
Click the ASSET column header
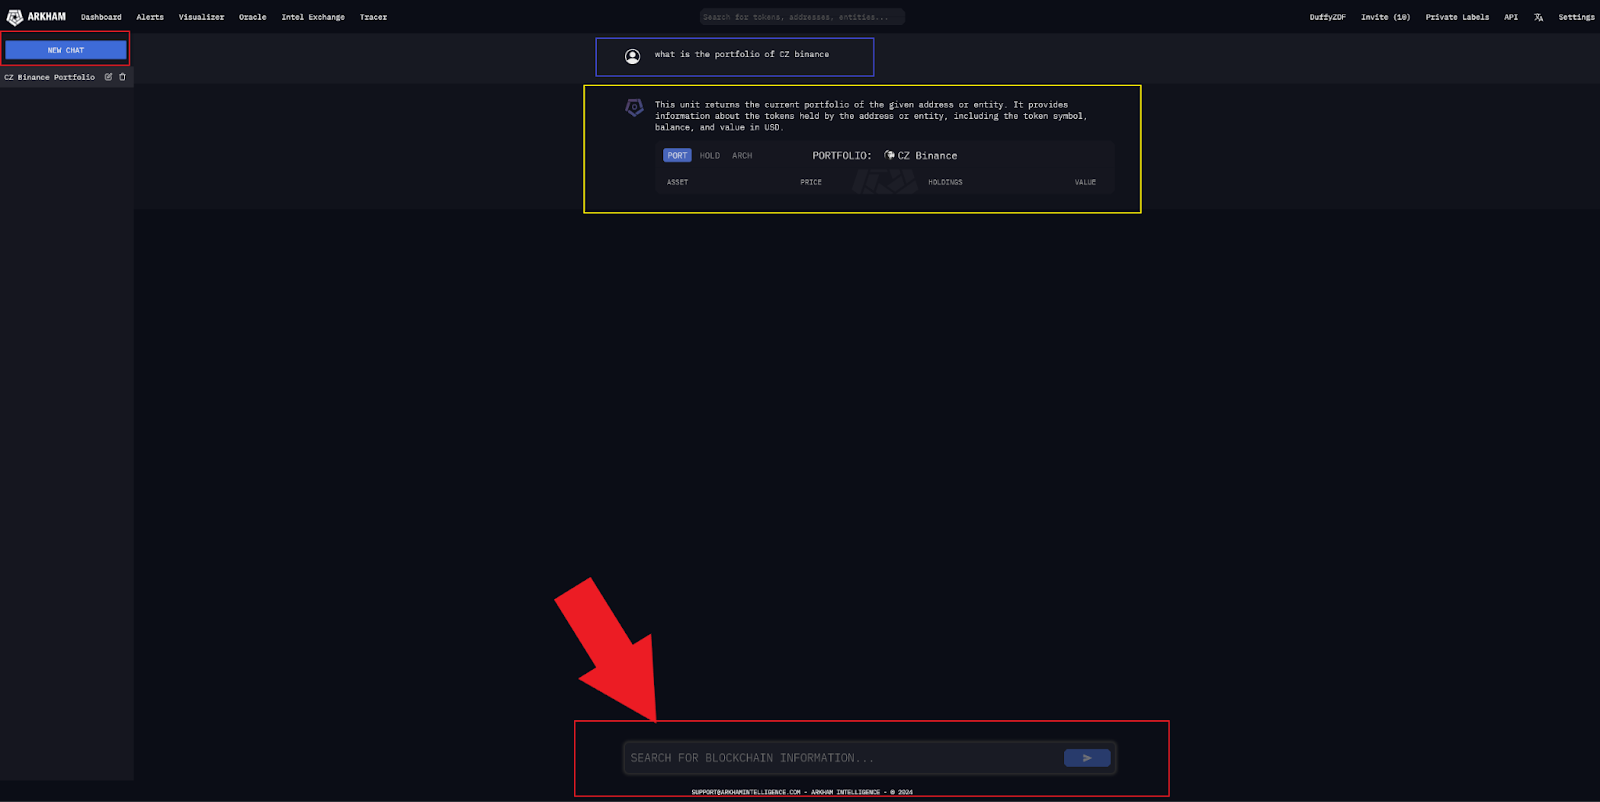click(x=677, y=182)
